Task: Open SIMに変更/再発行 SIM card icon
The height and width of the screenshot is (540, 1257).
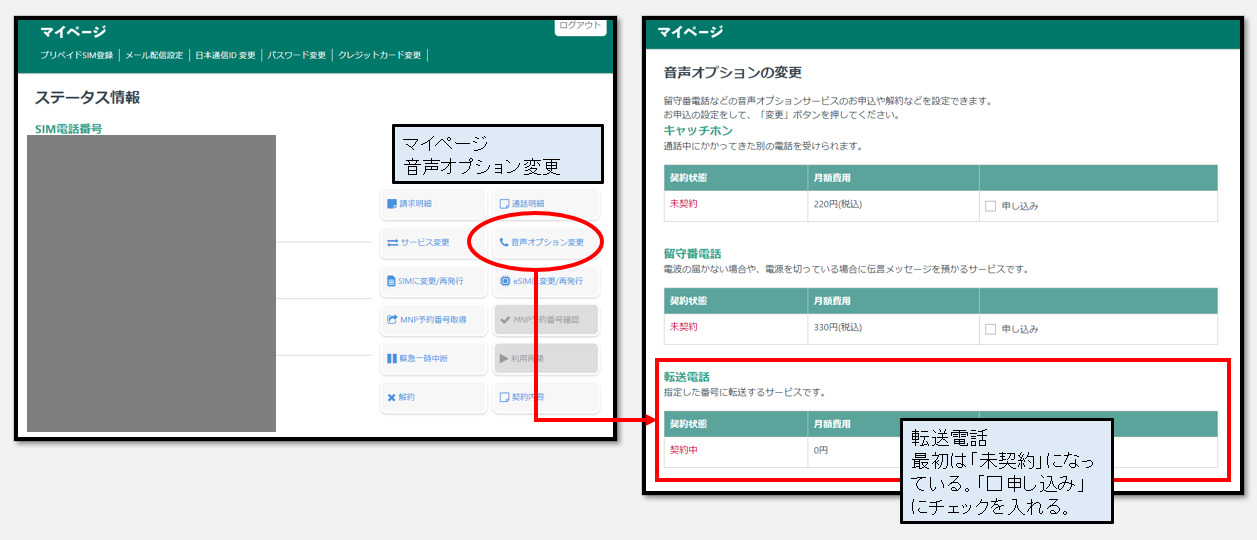Action: click(x=392, y=282)
